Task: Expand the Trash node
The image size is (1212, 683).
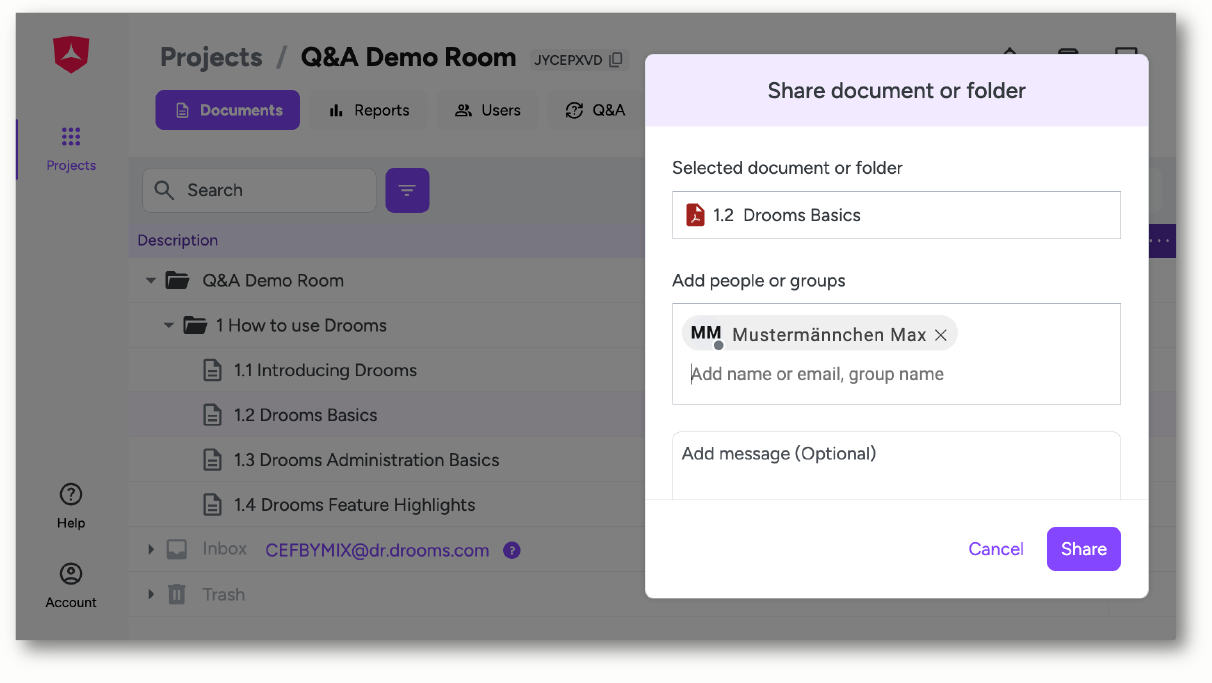Action: pos(151,594)
